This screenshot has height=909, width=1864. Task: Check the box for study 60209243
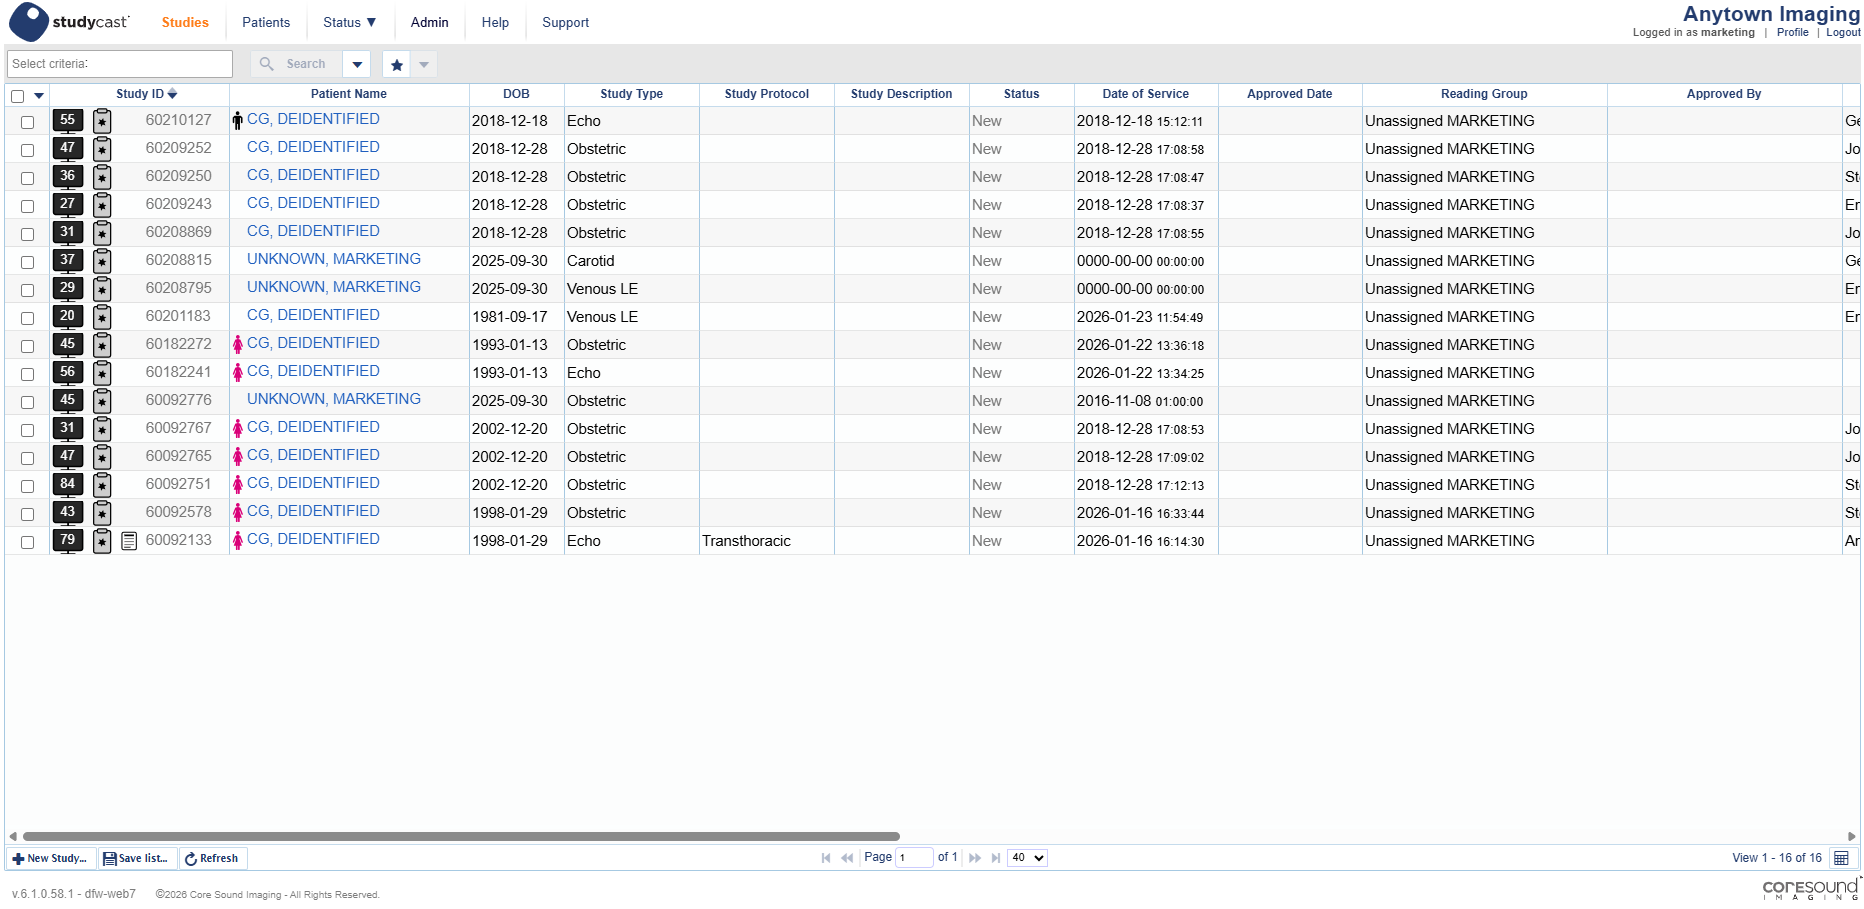click(28, 206)
